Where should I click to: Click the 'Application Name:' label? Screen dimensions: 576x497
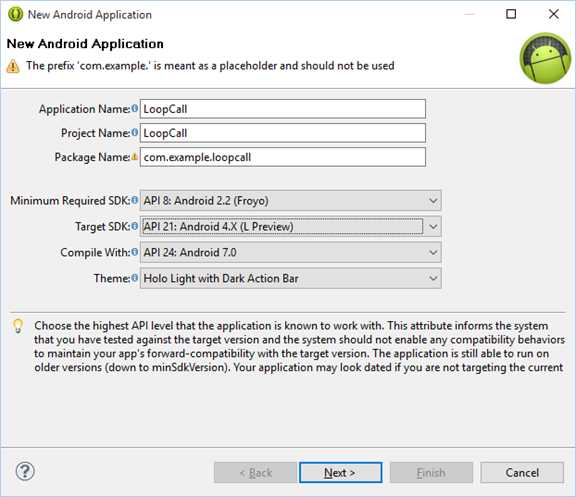(84, 109)
